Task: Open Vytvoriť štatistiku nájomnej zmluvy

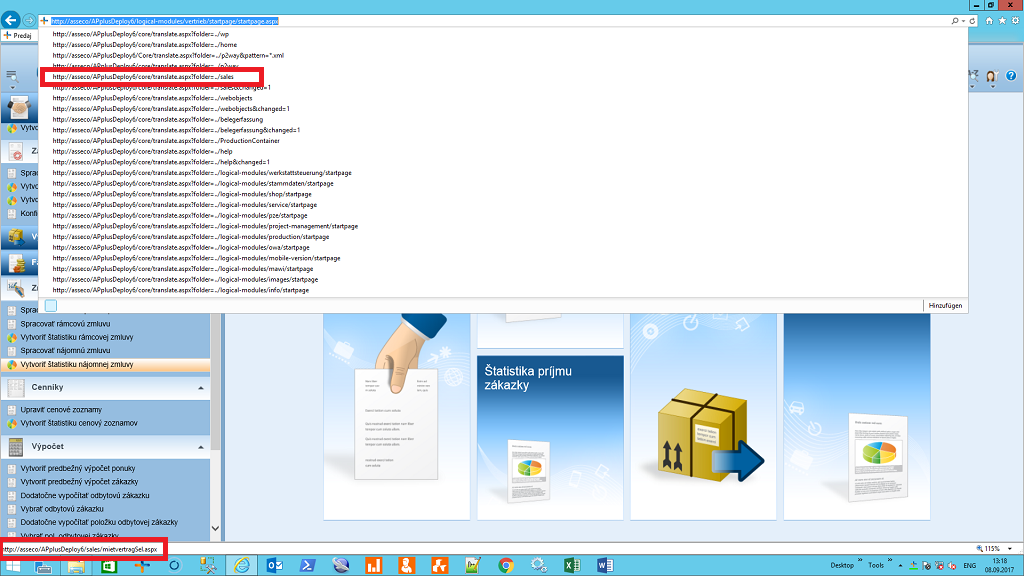Action: pos(76,364)
